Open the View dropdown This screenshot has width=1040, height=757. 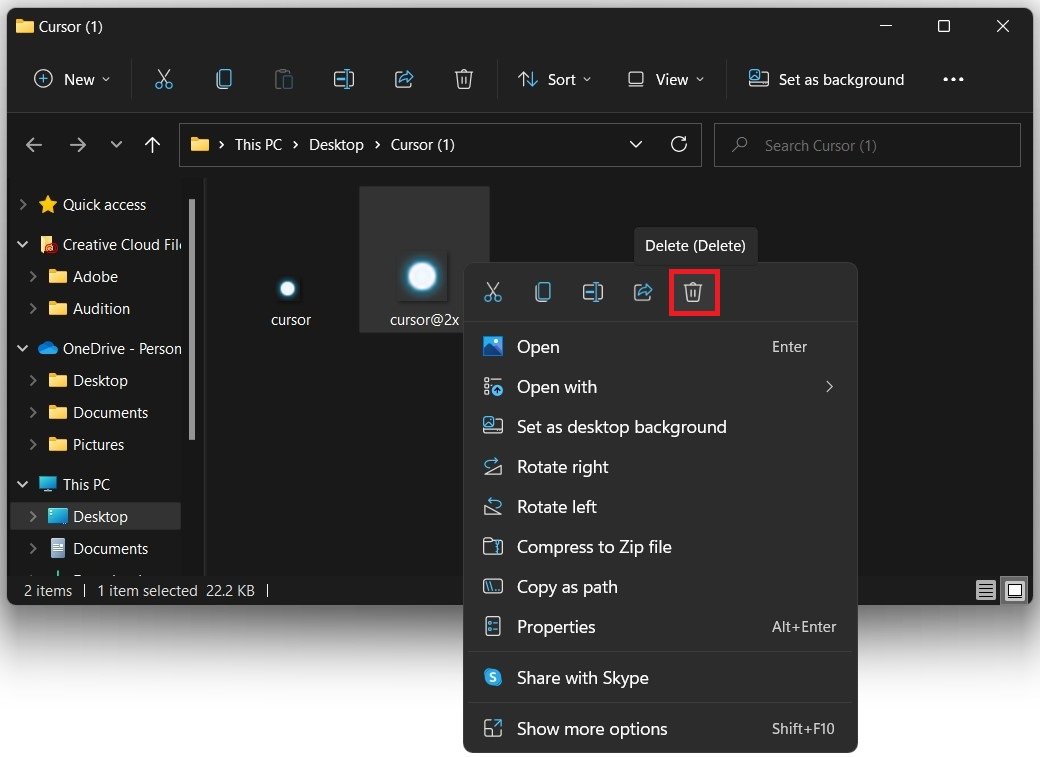(665, 79)
